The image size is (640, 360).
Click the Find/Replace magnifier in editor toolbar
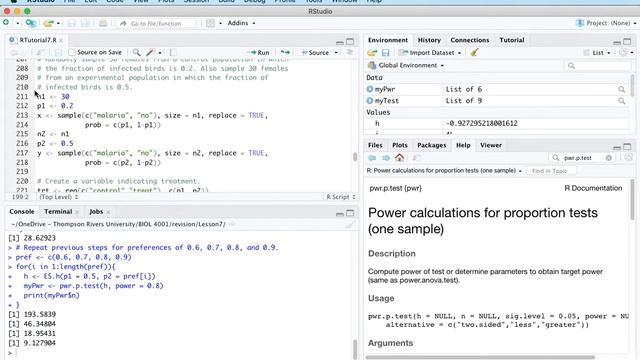point(136,52)
